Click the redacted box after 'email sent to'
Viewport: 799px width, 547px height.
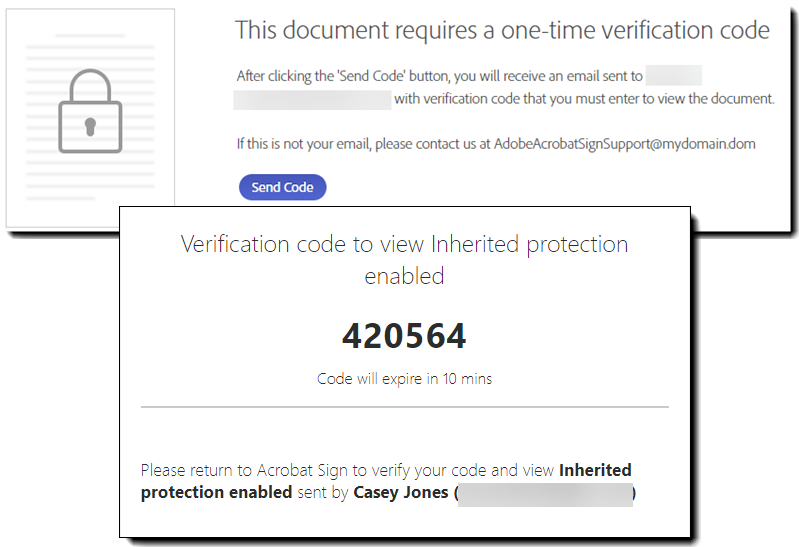pyautogui.click(x=673, y=75)
